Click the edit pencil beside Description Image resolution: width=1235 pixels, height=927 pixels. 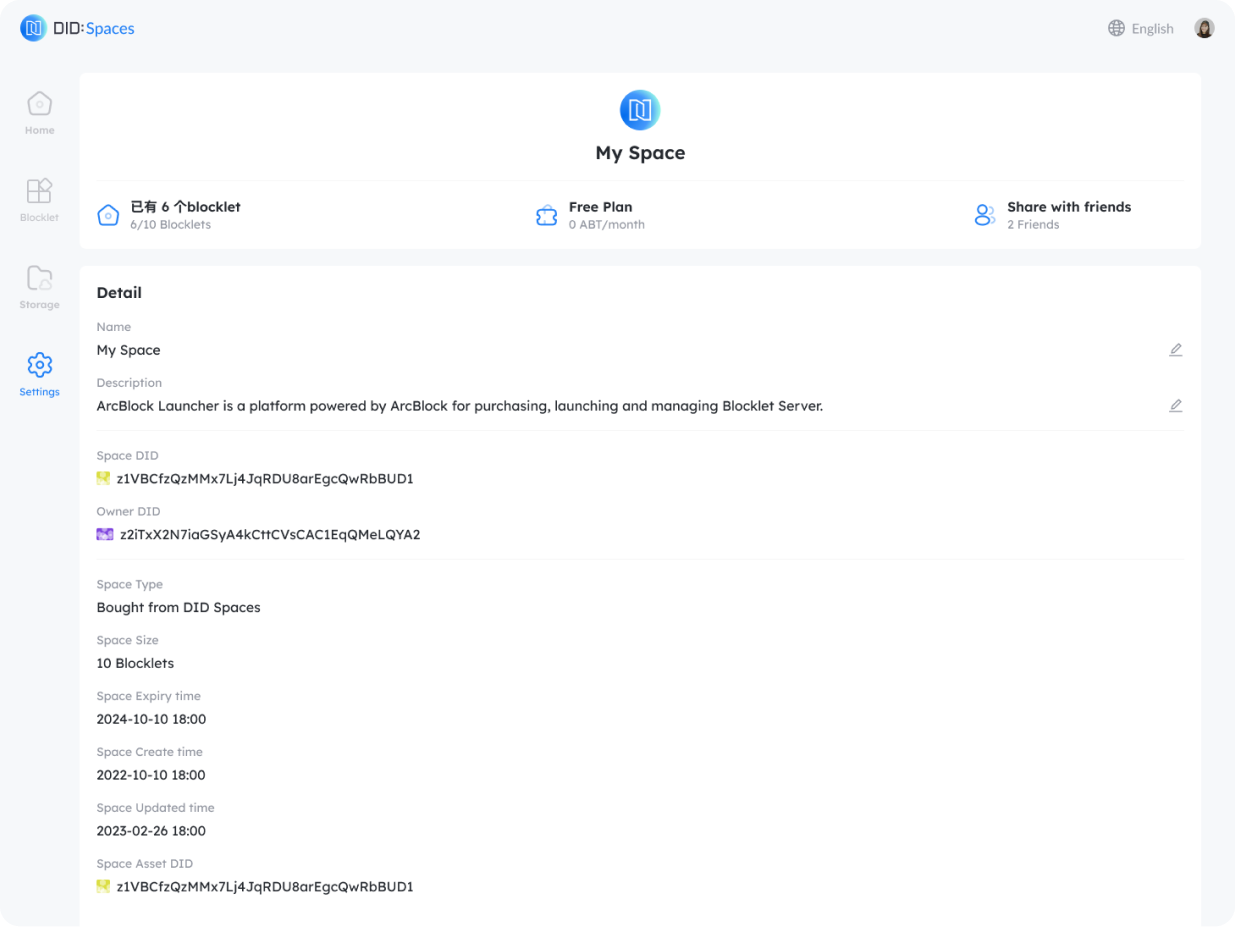pyautogui.click(x=1176, y=406)
